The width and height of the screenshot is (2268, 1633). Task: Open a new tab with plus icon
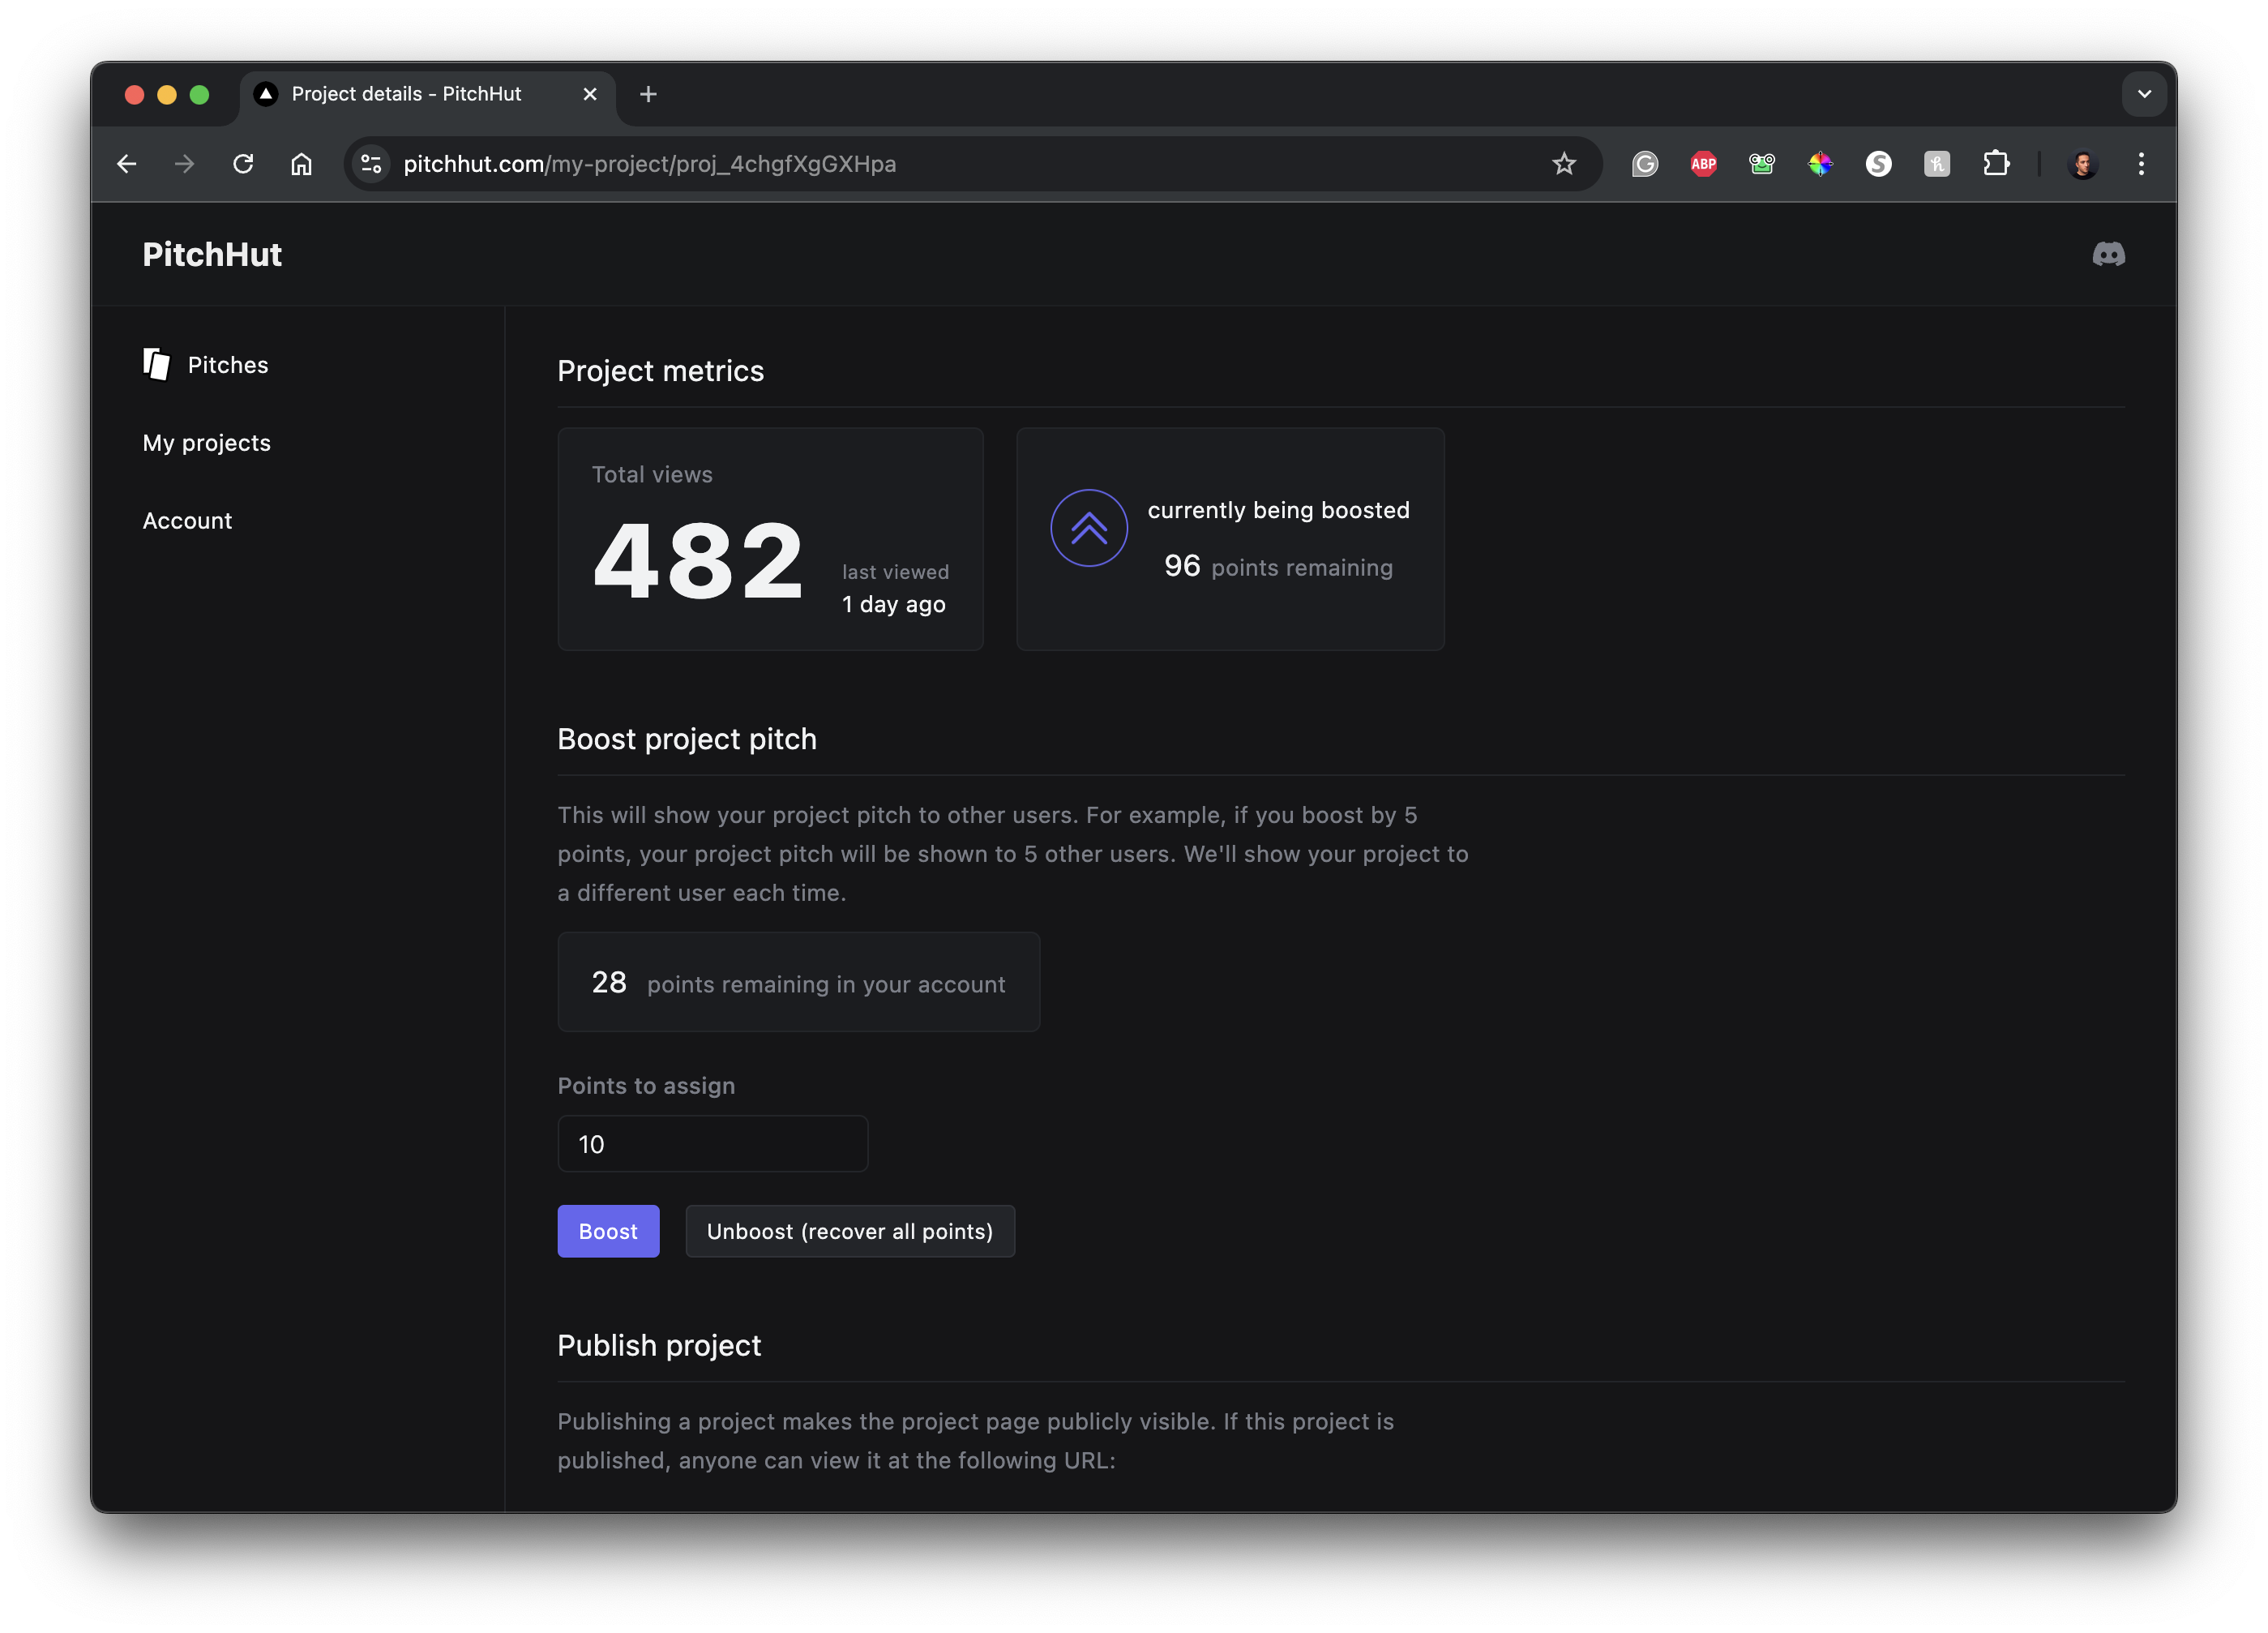[648, 94]
